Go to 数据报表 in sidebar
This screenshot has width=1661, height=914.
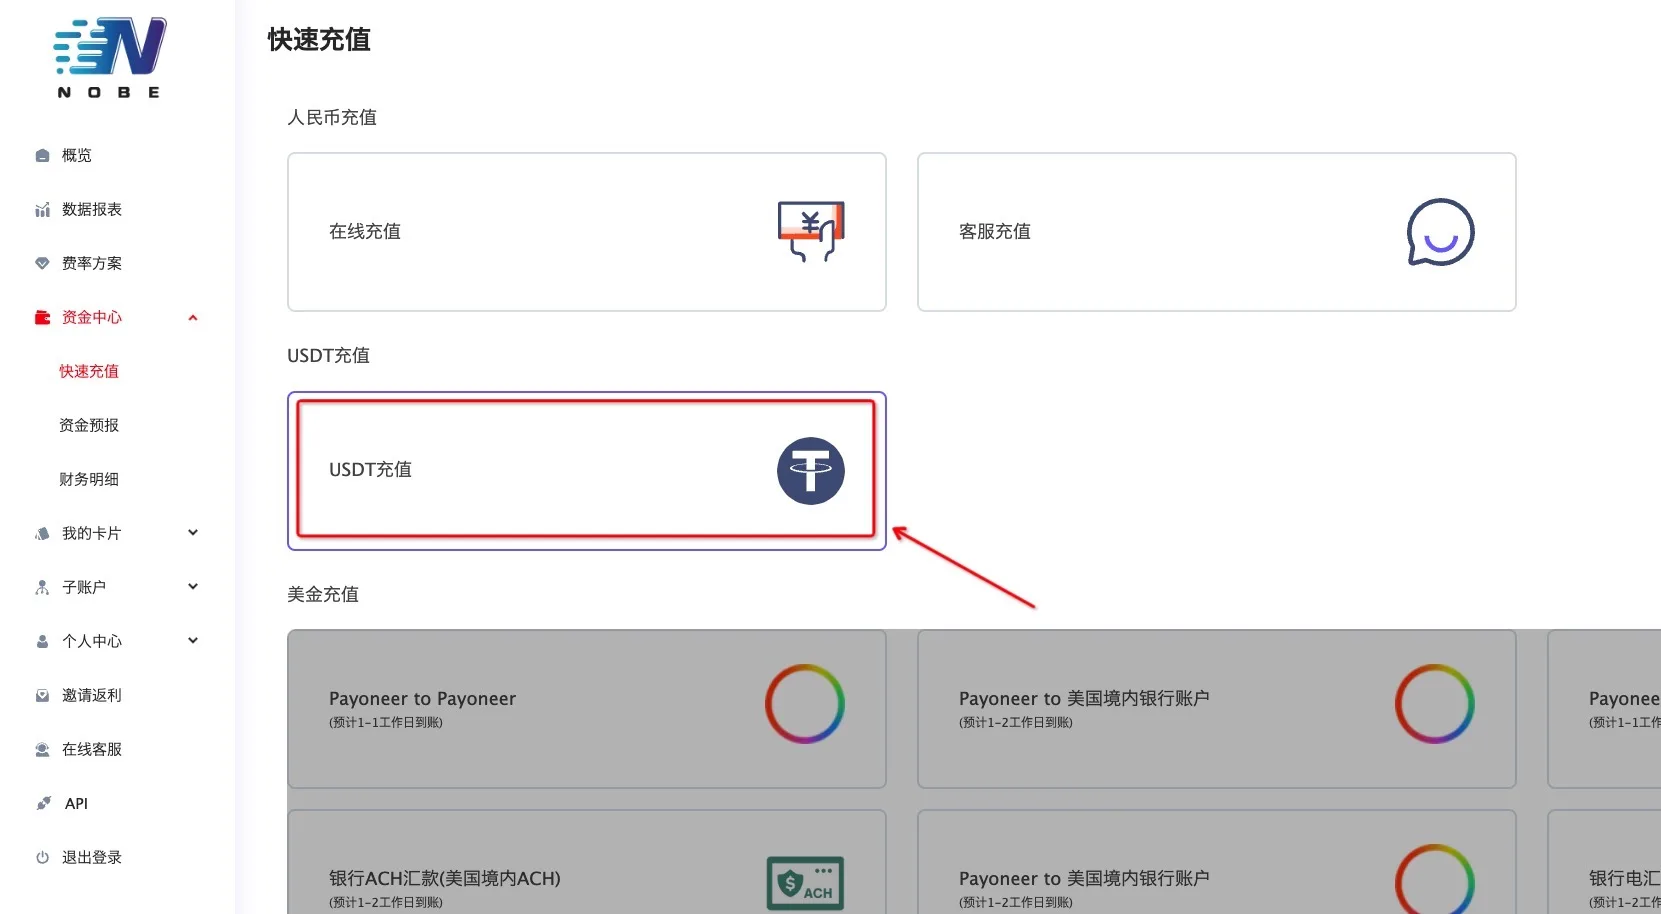(x=92, y=209)
